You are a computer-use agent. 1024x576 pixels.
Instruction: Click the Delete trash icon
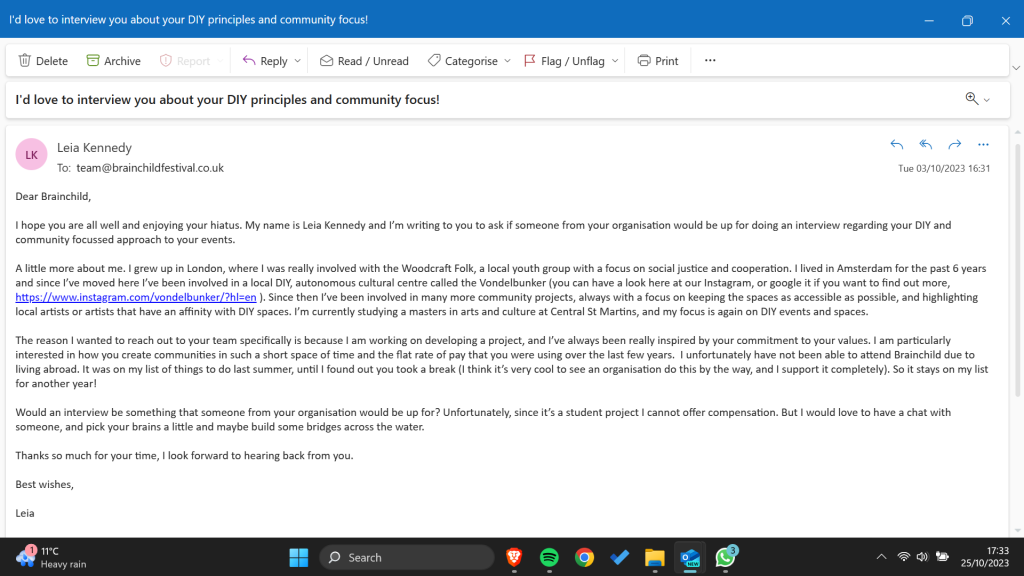pyautogui.click(x=25, y=61)
